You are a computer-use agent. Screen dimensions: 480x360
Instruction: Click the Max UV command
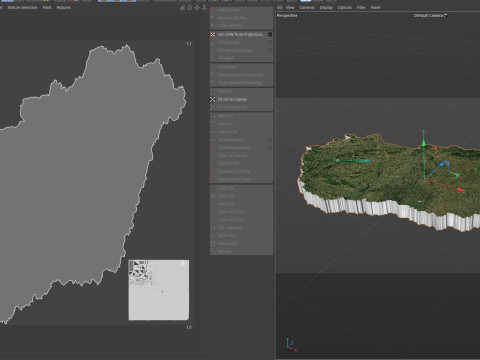pos(241,91)
